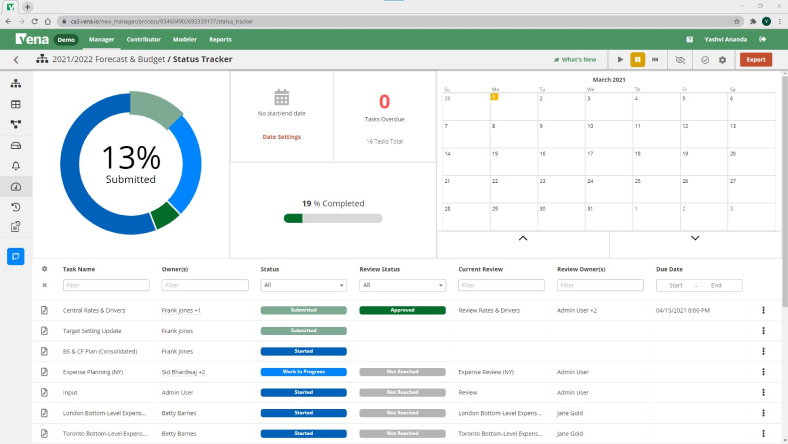The height and width of the screenshot is (444, 788).
Task: Open the history clock icon in sidebar
Action: (x=16, y=207)
